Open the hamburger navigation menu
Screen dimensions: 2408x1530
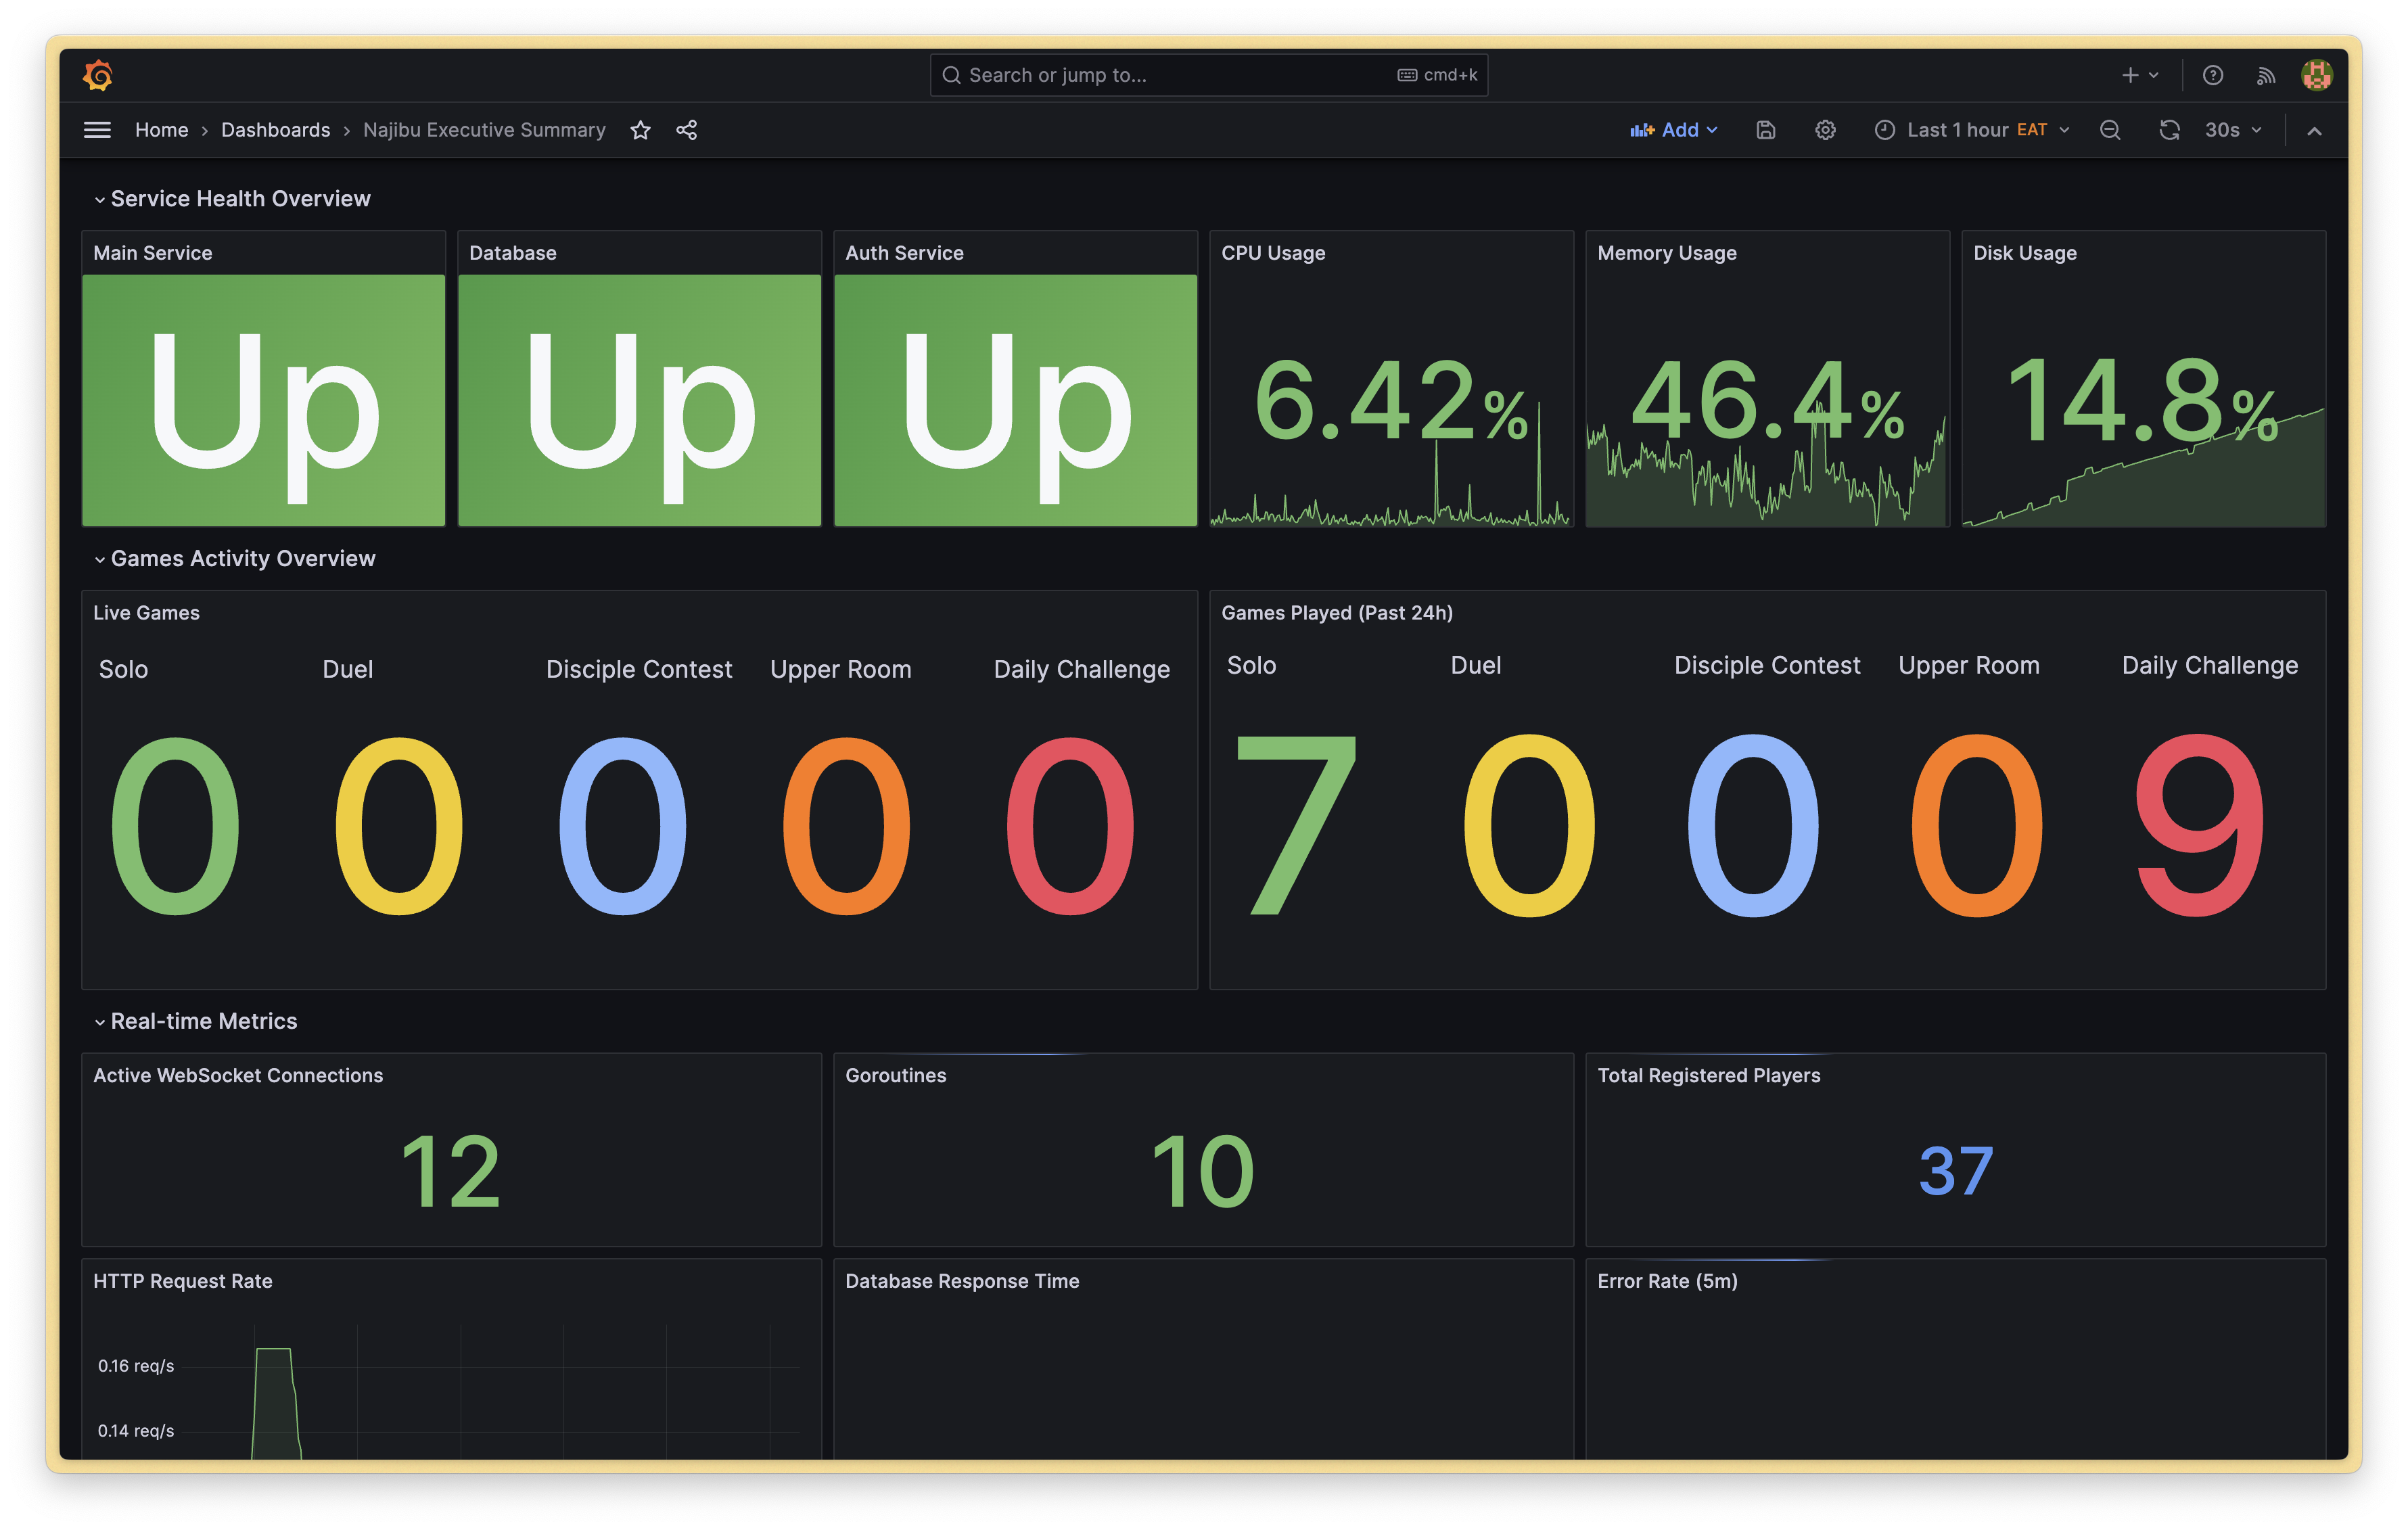point(97,130)
